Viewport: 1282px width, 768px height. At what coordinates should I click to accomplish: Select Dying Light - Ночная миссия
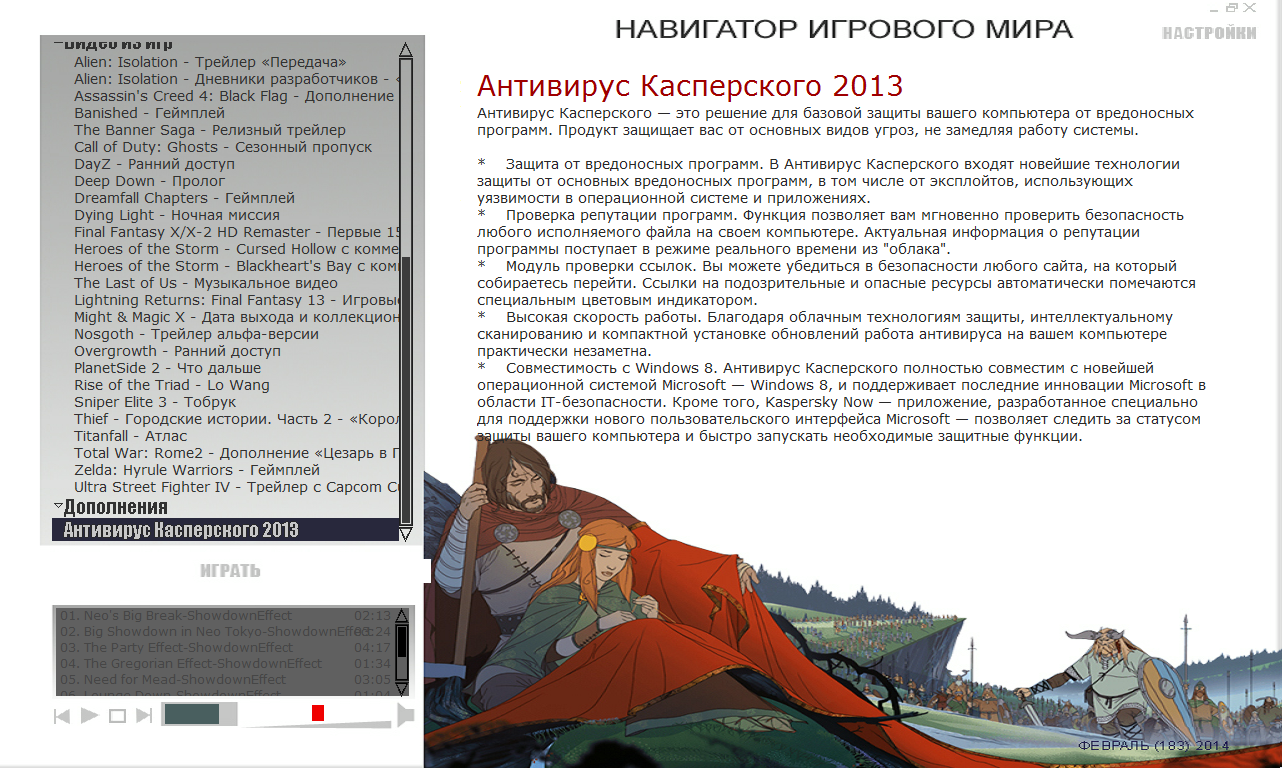(x=177, y=215)
